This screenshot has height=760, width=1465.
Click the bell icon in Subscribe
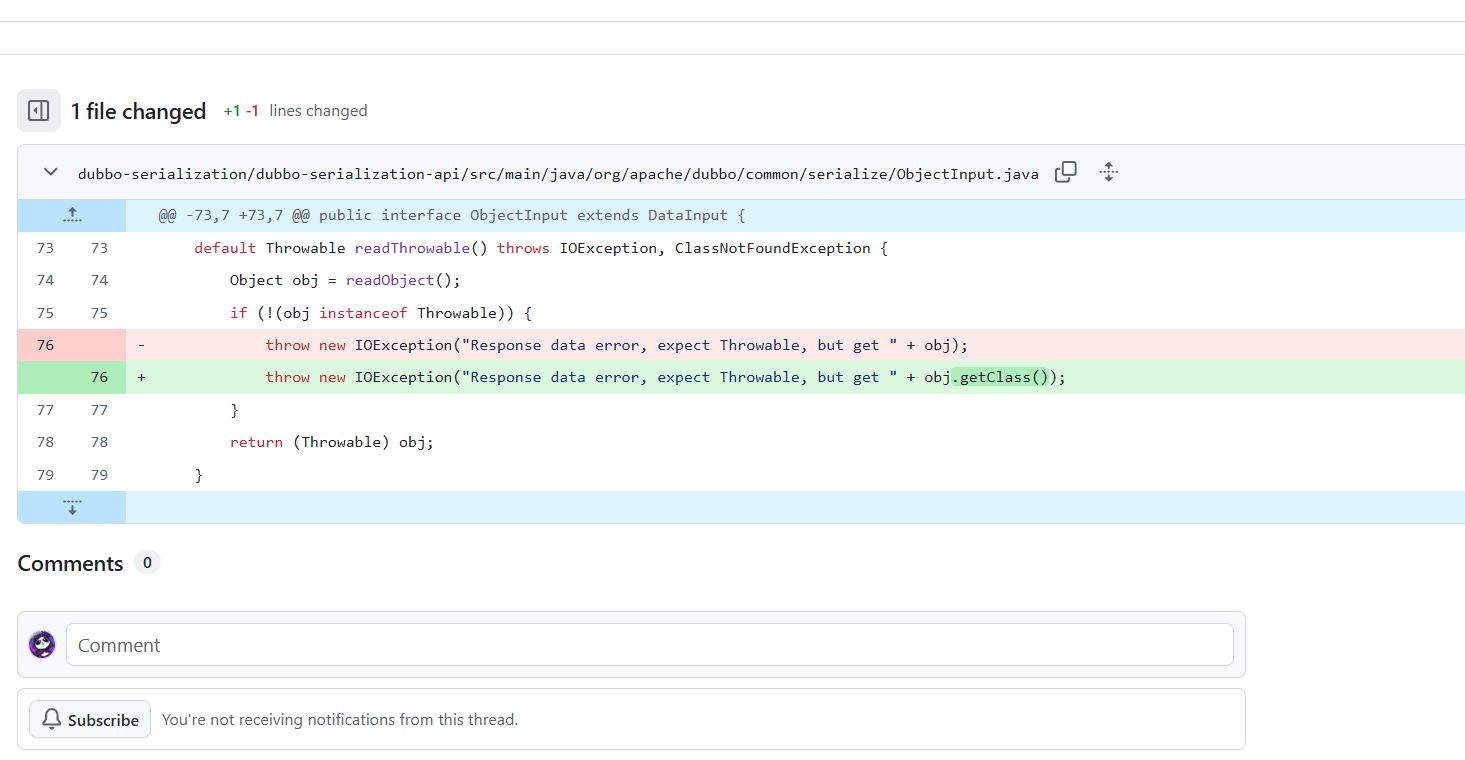(x=52, y=719)
